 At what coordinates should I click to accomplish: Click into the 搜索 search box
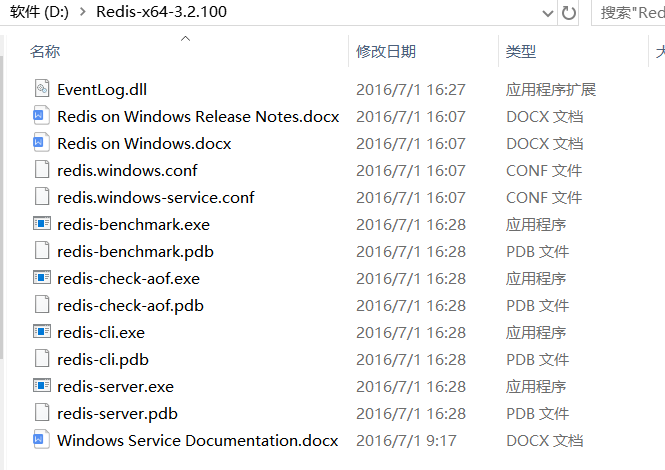coord(630,13)
